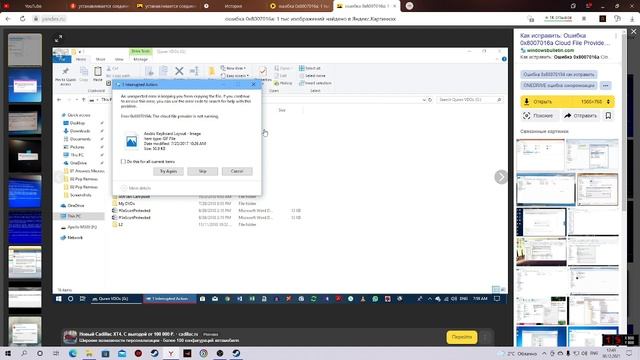Open the taskbar clock and date
640x360 pixels.
(x=612, y=353)
